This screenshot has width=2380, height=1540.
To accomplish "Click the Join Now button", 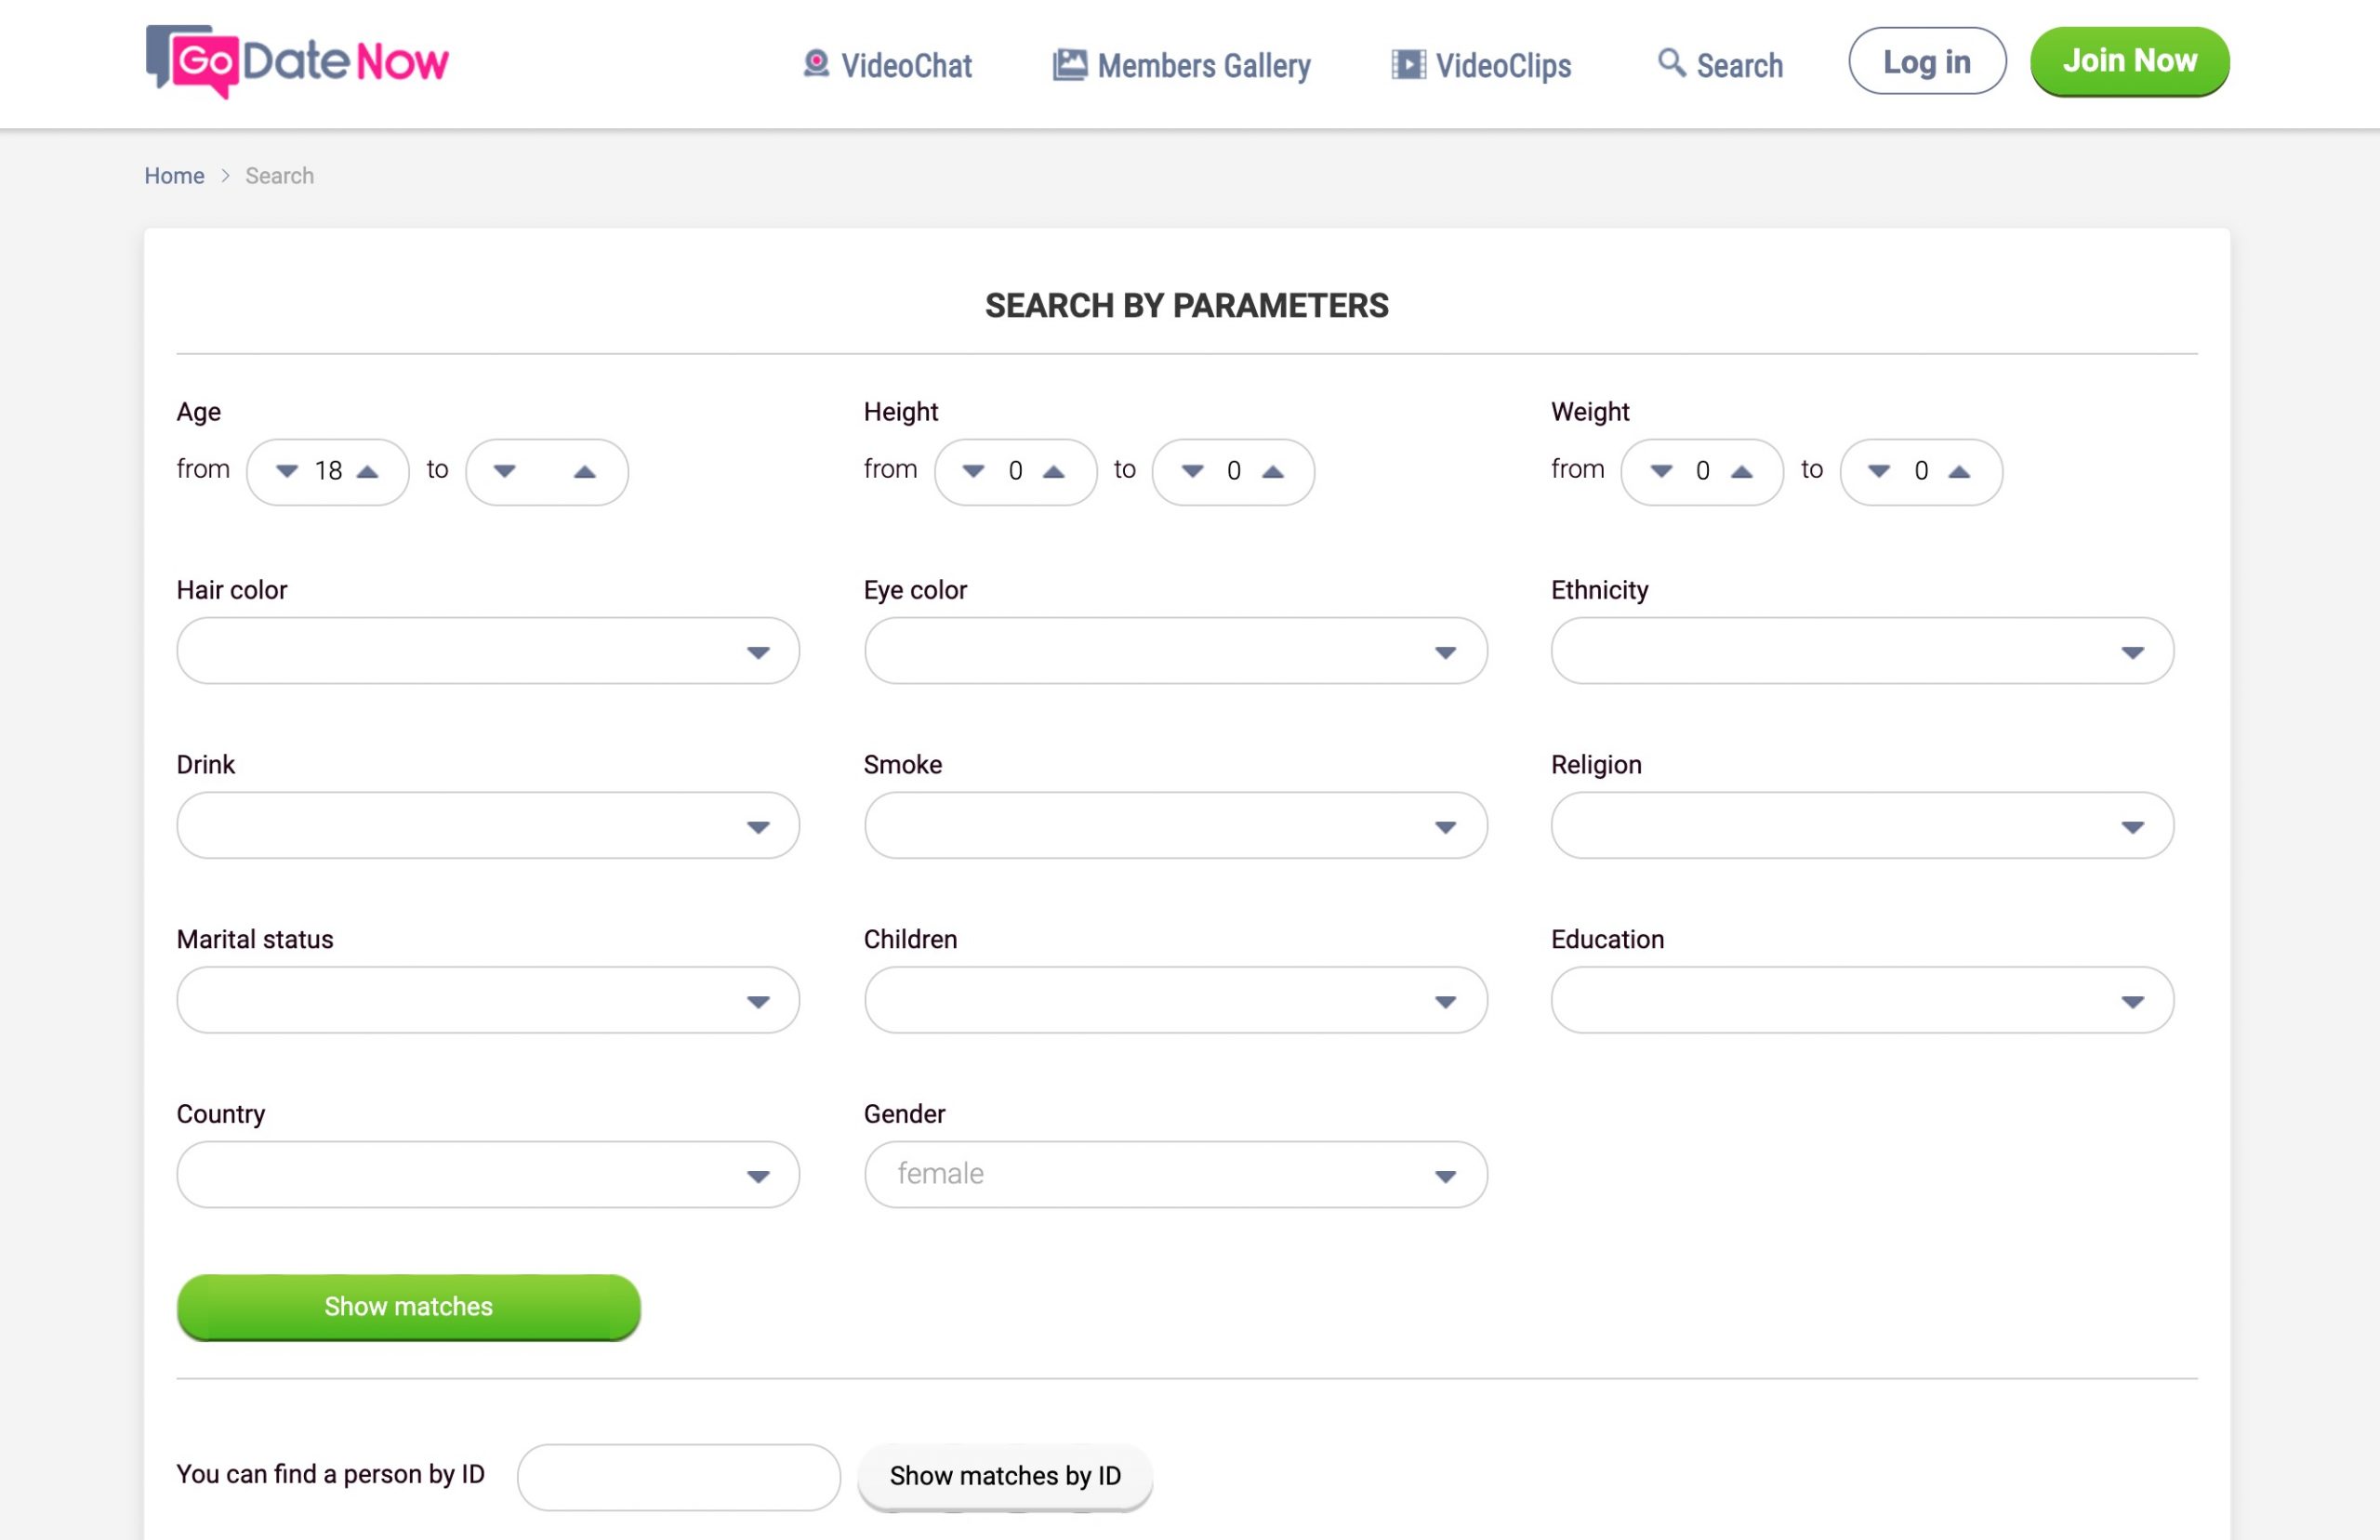I will (x=2130, y=61).
